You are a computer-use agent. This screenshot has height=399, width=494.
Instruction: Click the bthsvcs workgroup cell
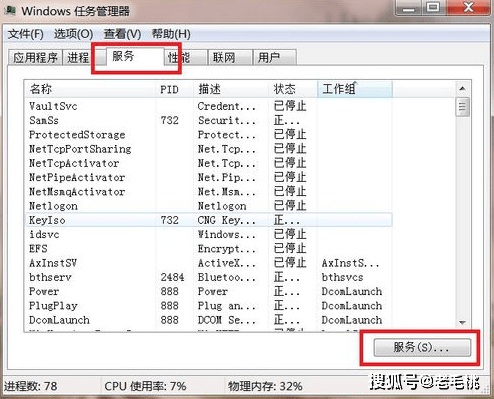click(x=342, y=277)
